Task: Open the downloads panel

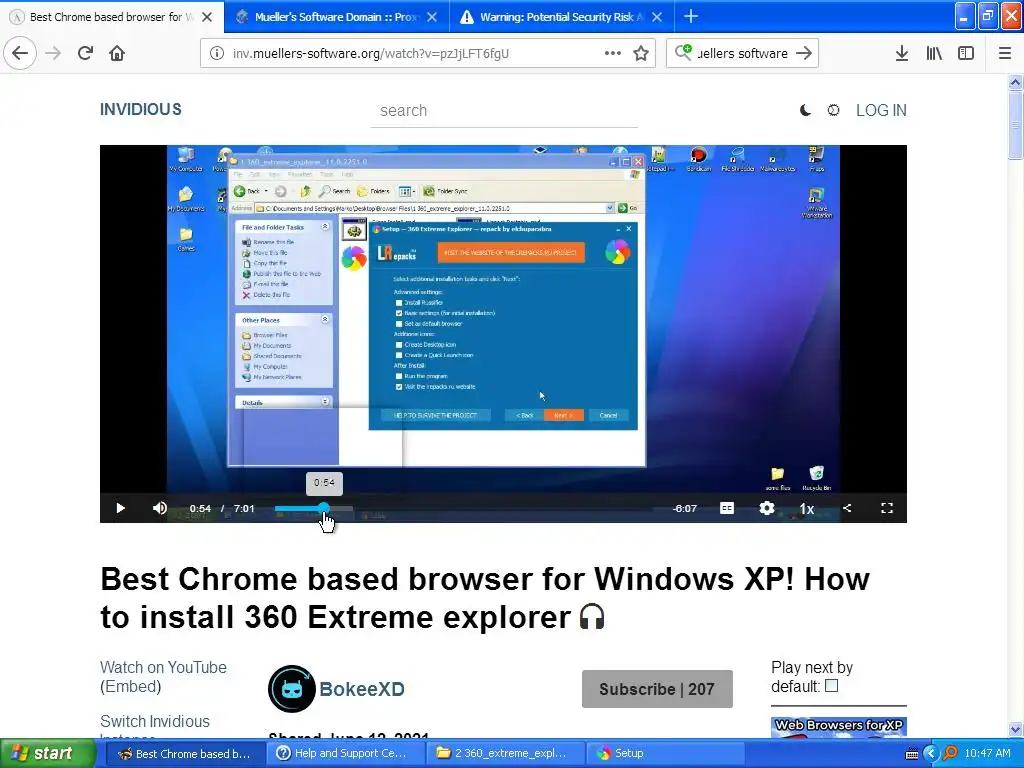Action: tap(902, 53)
